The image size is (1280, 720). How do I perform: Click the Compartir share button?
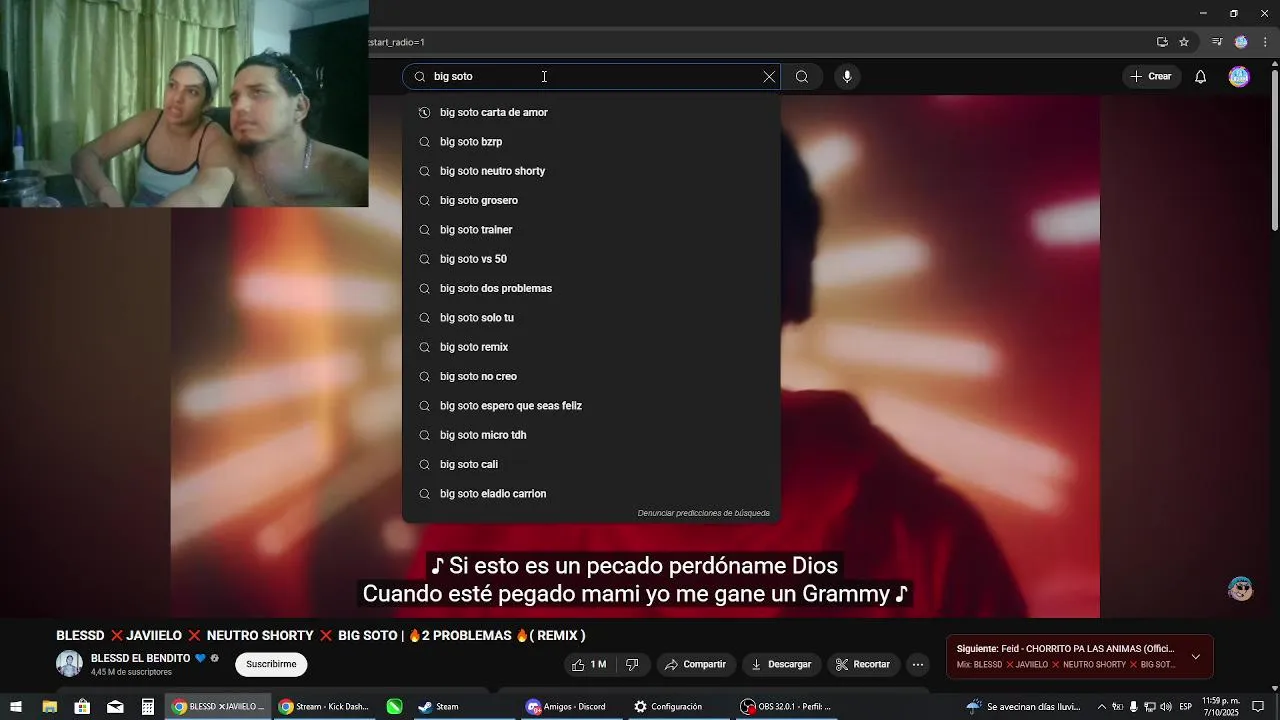(696, 664)
